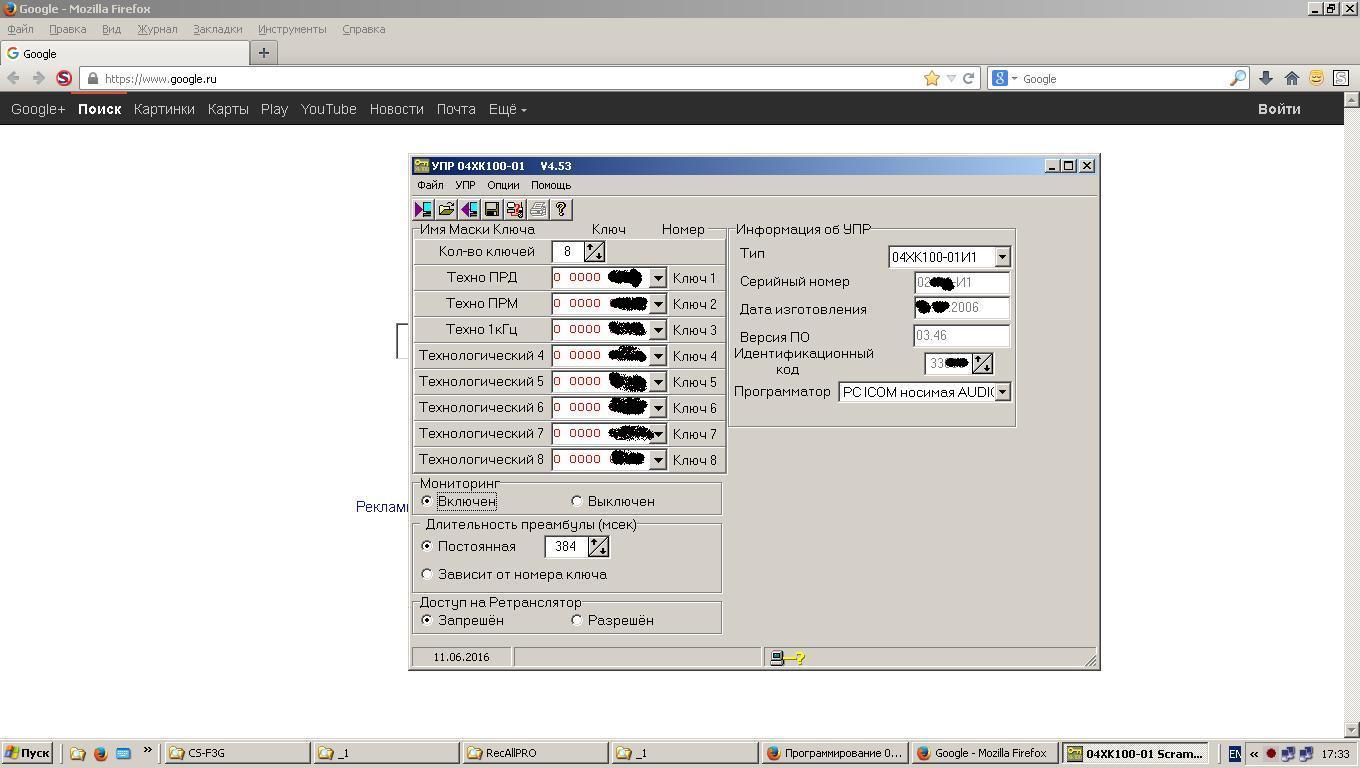
Task: Click the floppy disk save icon
Action: tap(492, 209)
